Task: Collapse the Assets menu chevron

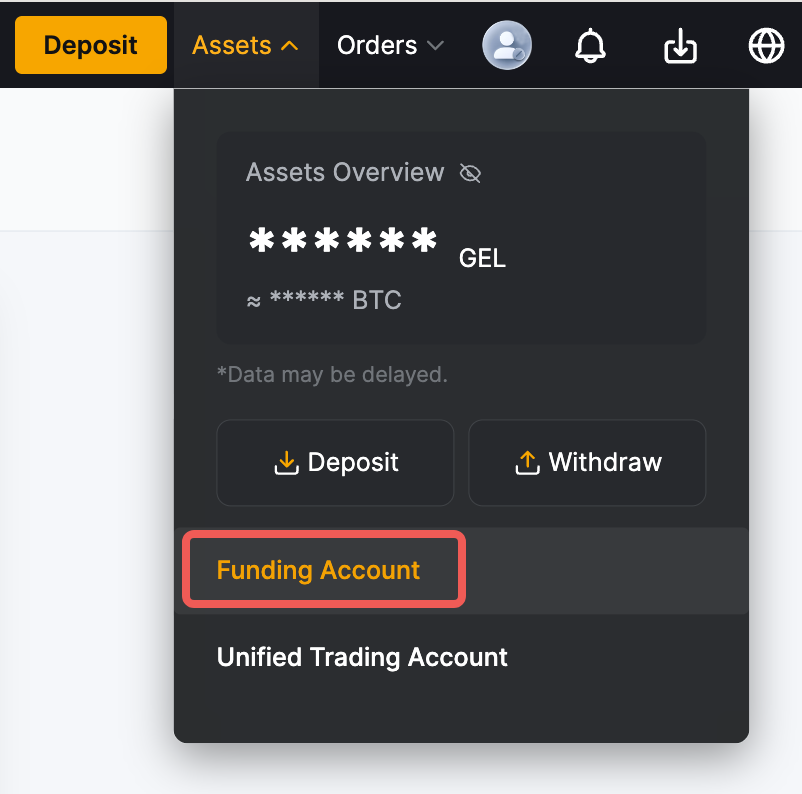Action: (290, 46)
